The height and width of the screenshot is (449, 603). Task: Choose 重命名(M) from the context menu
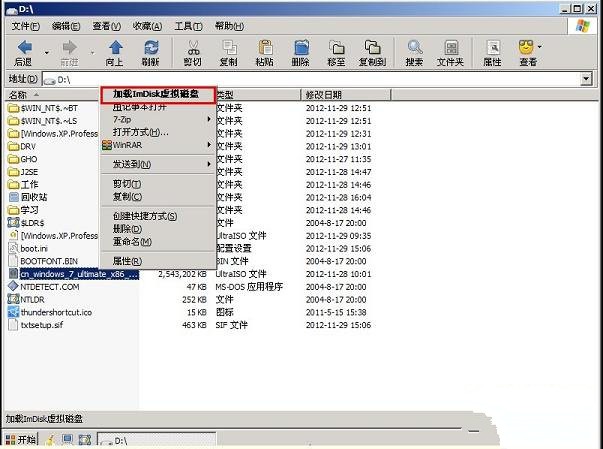[132, 242]
